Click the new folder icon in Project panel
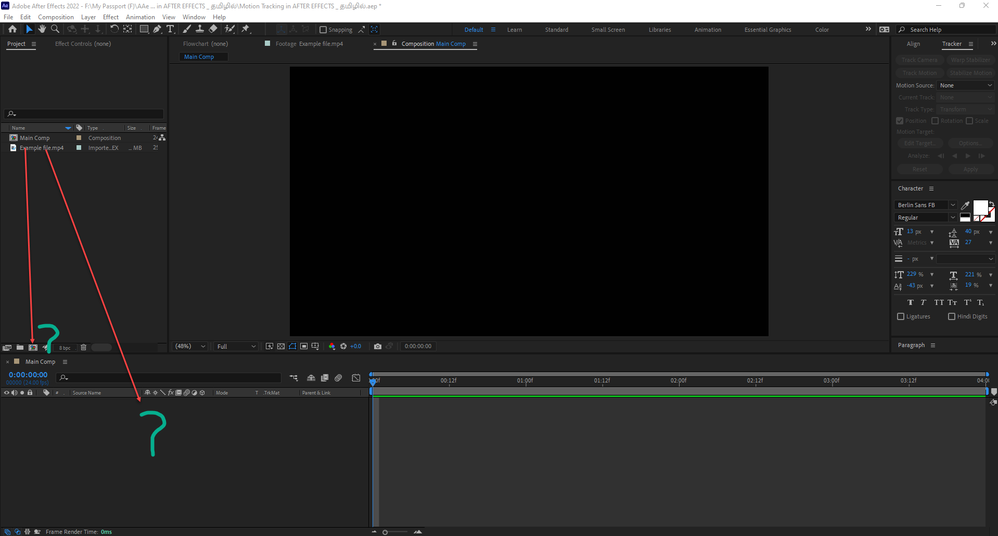 pyautogui.click(x=20, y=348)
